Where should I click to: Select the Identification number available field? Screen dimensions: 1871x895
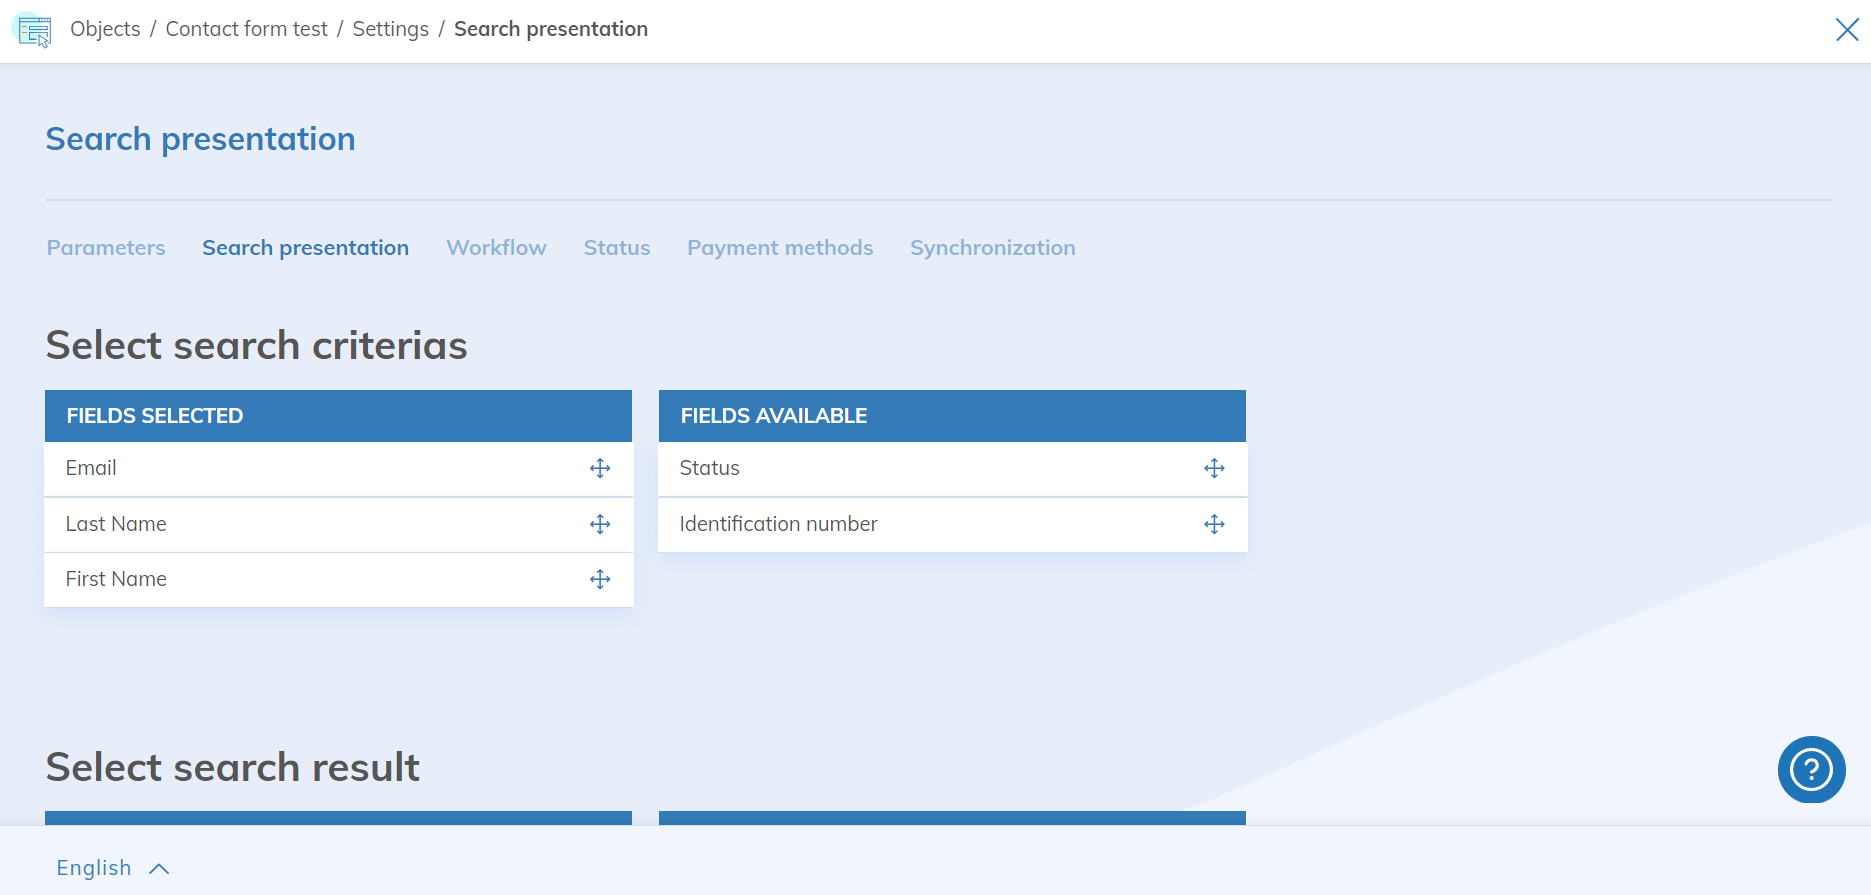(x=778, y=524)
